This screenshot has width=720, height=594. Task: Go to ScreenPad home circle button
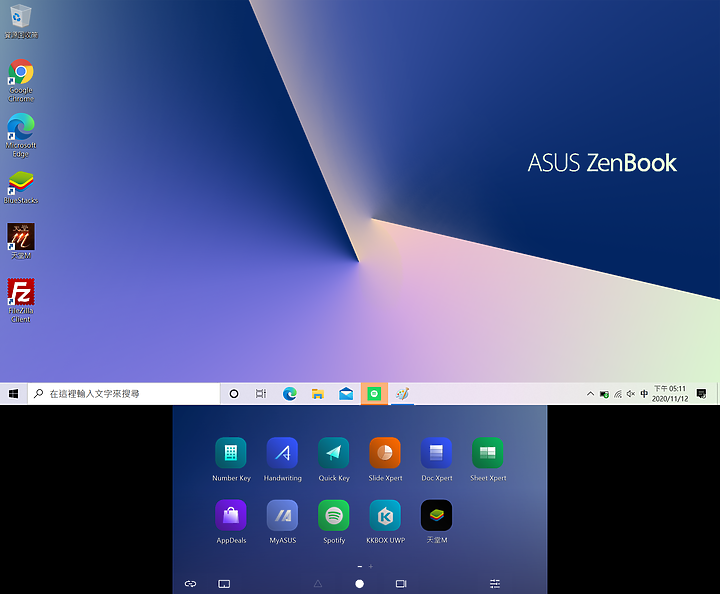pyautogui.click(x=360, y=583)
